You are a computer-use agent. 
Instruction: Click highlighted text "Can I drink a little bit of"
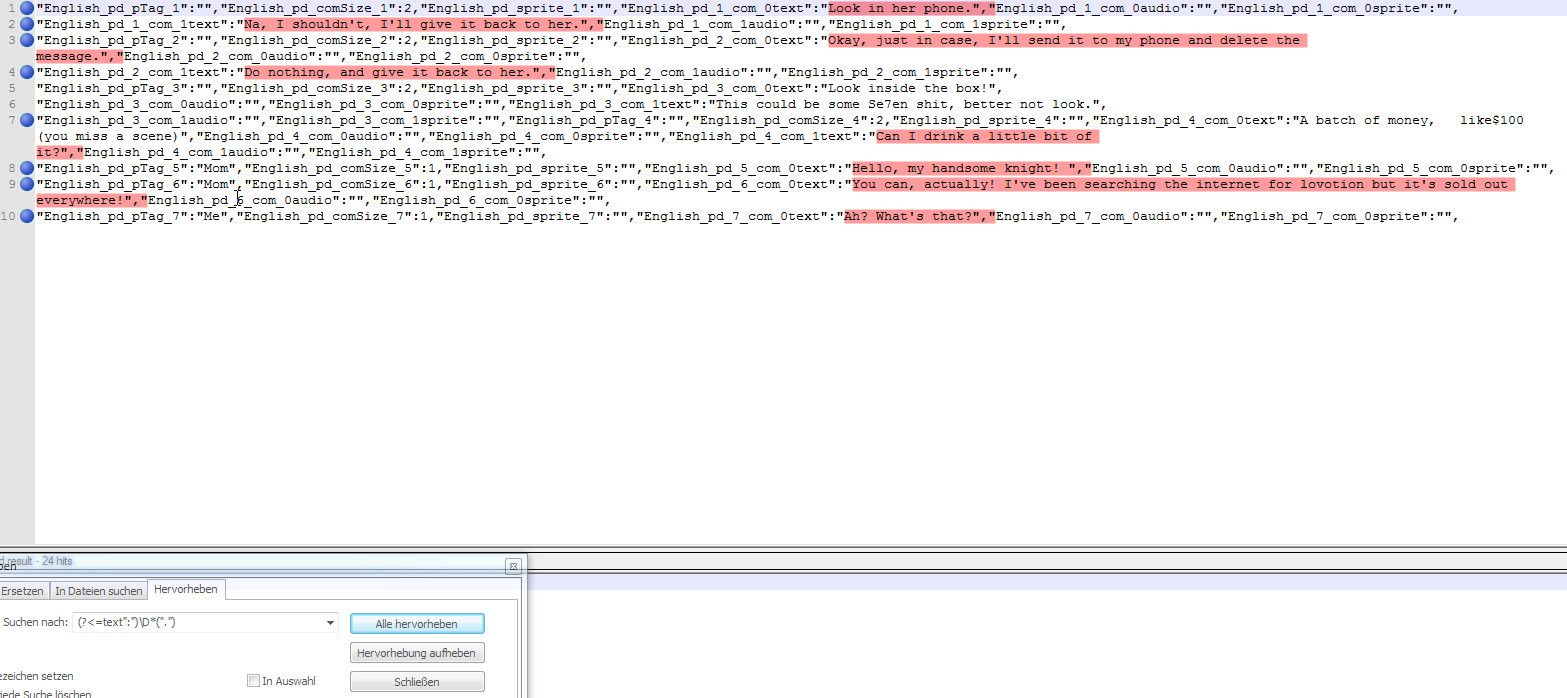(985, 136)
